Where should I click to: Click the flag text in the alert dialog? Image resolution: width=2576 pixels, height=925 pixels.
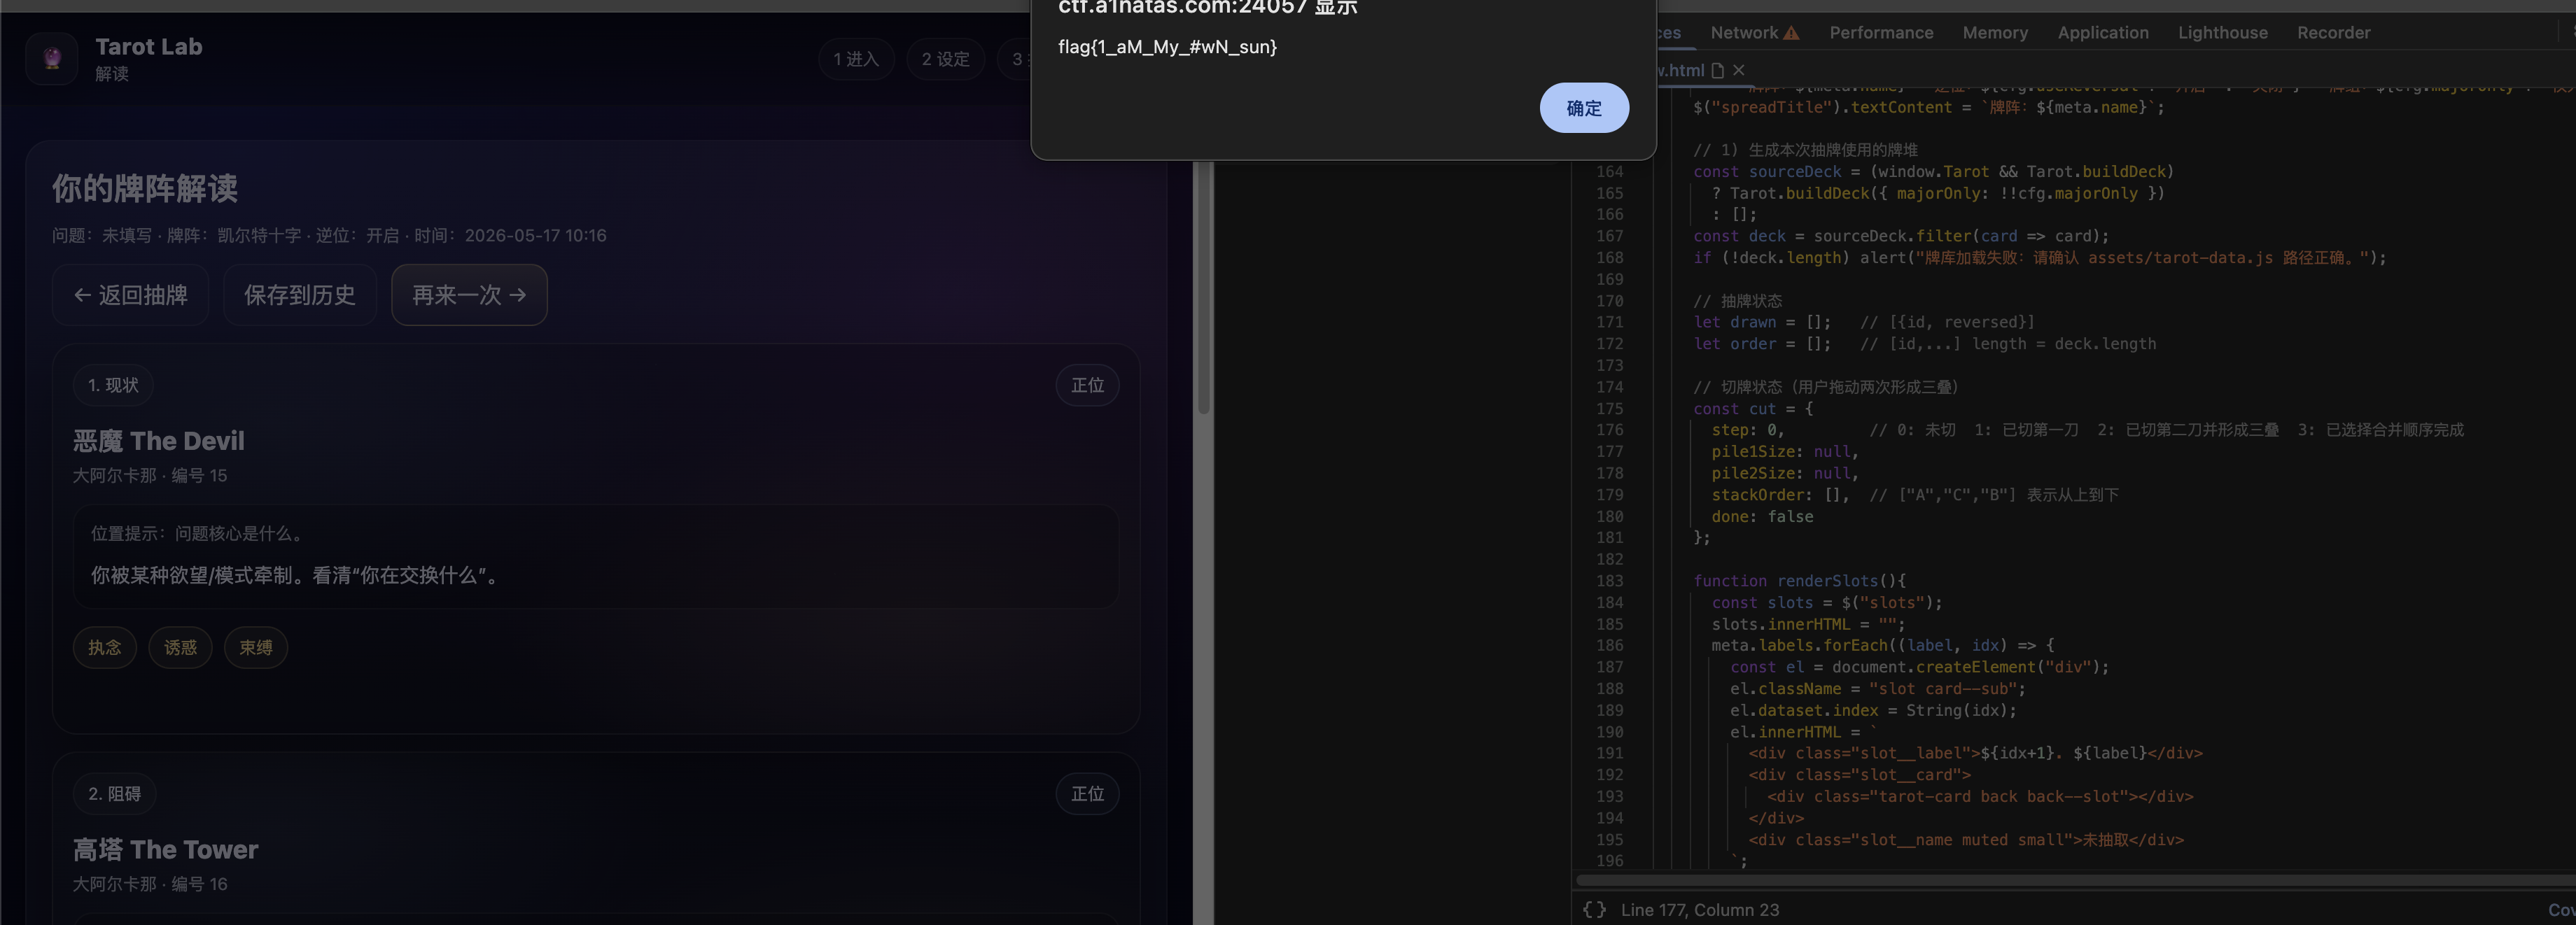[1167, 47]
